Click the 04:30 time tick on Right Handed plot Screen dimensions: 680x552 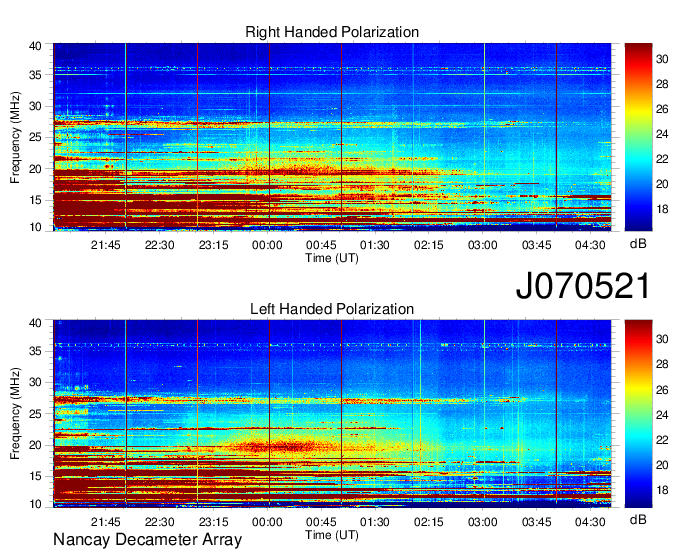590,245
